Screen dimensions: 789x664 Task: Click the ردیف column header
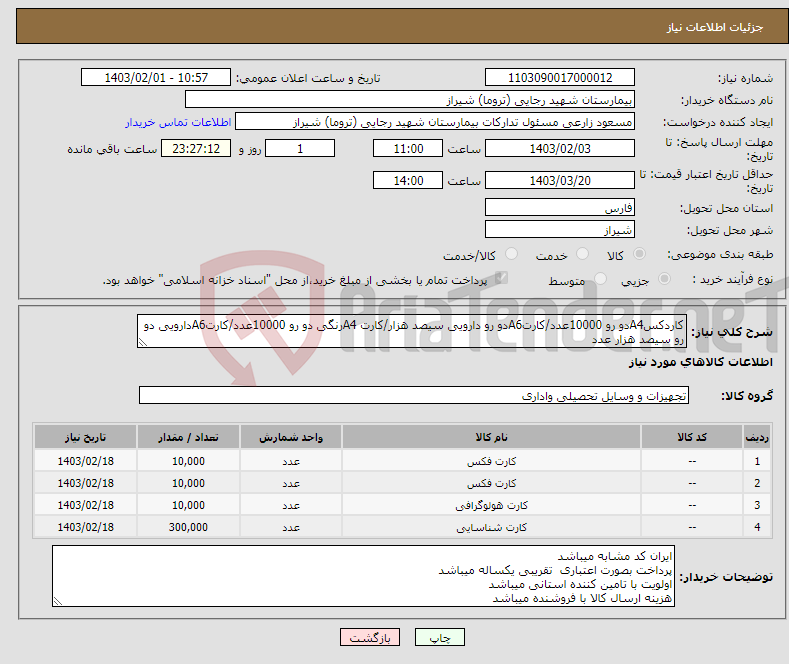(757, 437)
